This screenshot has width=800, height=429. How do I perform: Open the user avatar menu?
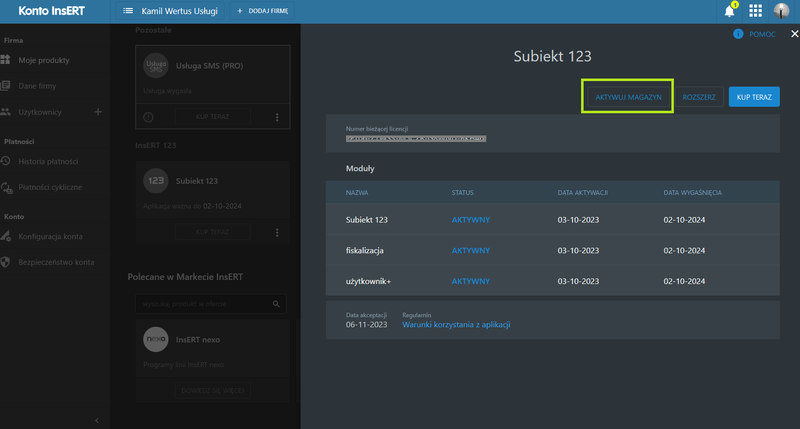click(781, 11)
